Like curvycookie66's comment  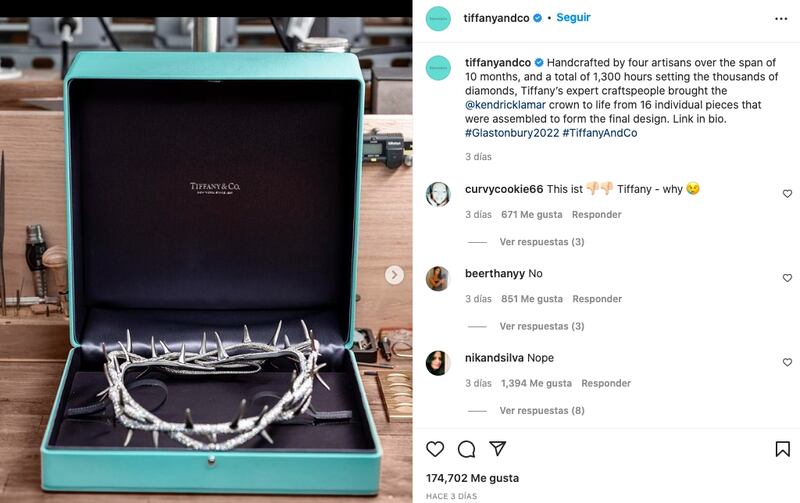787,194
